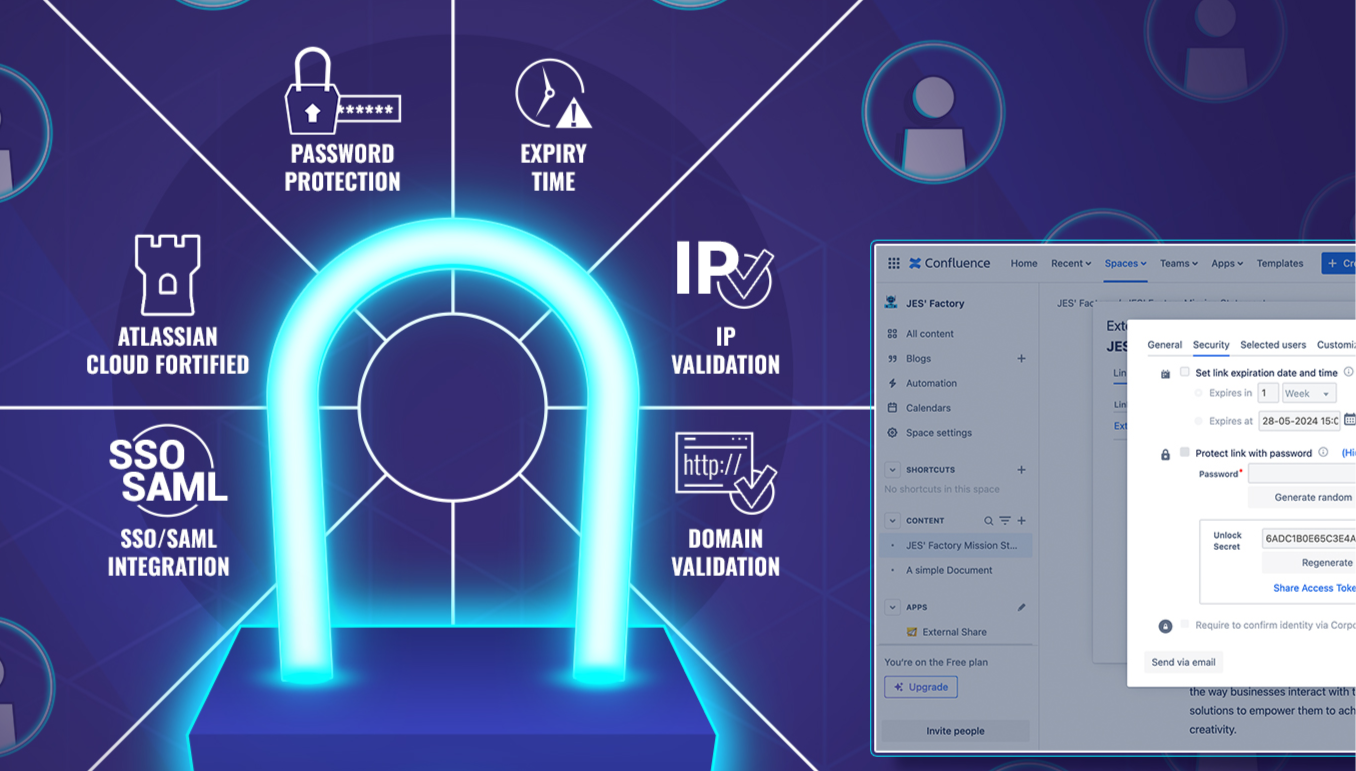The width and height of the screenshot is (1356, 771).
Task: Open the Apps dropdown in top navigation
Action: click(x=1227, y=263)
